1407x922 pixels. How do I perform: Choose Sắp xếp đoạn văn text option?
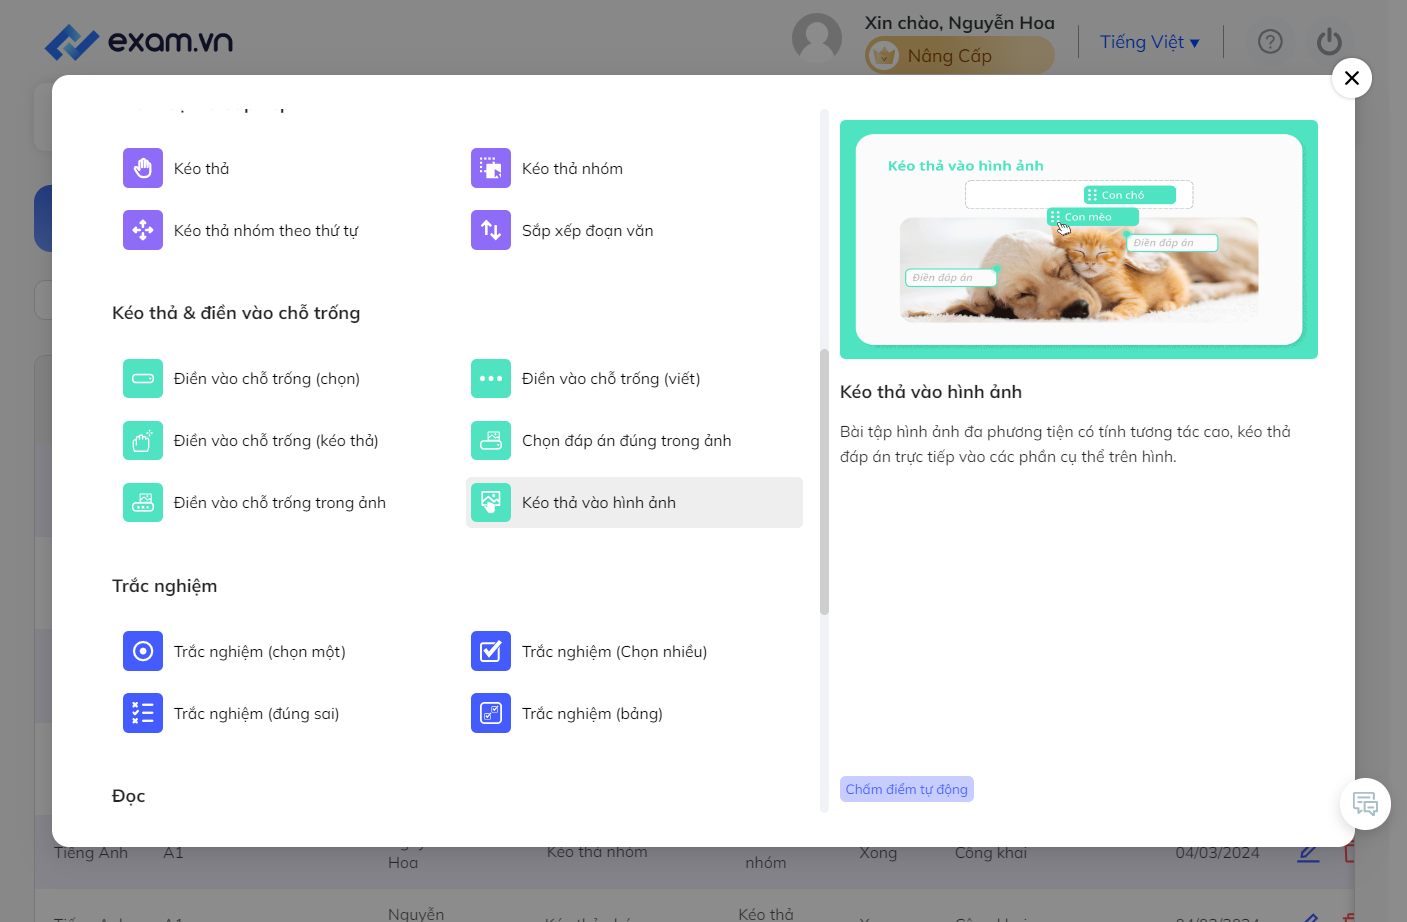click(588, 231)
